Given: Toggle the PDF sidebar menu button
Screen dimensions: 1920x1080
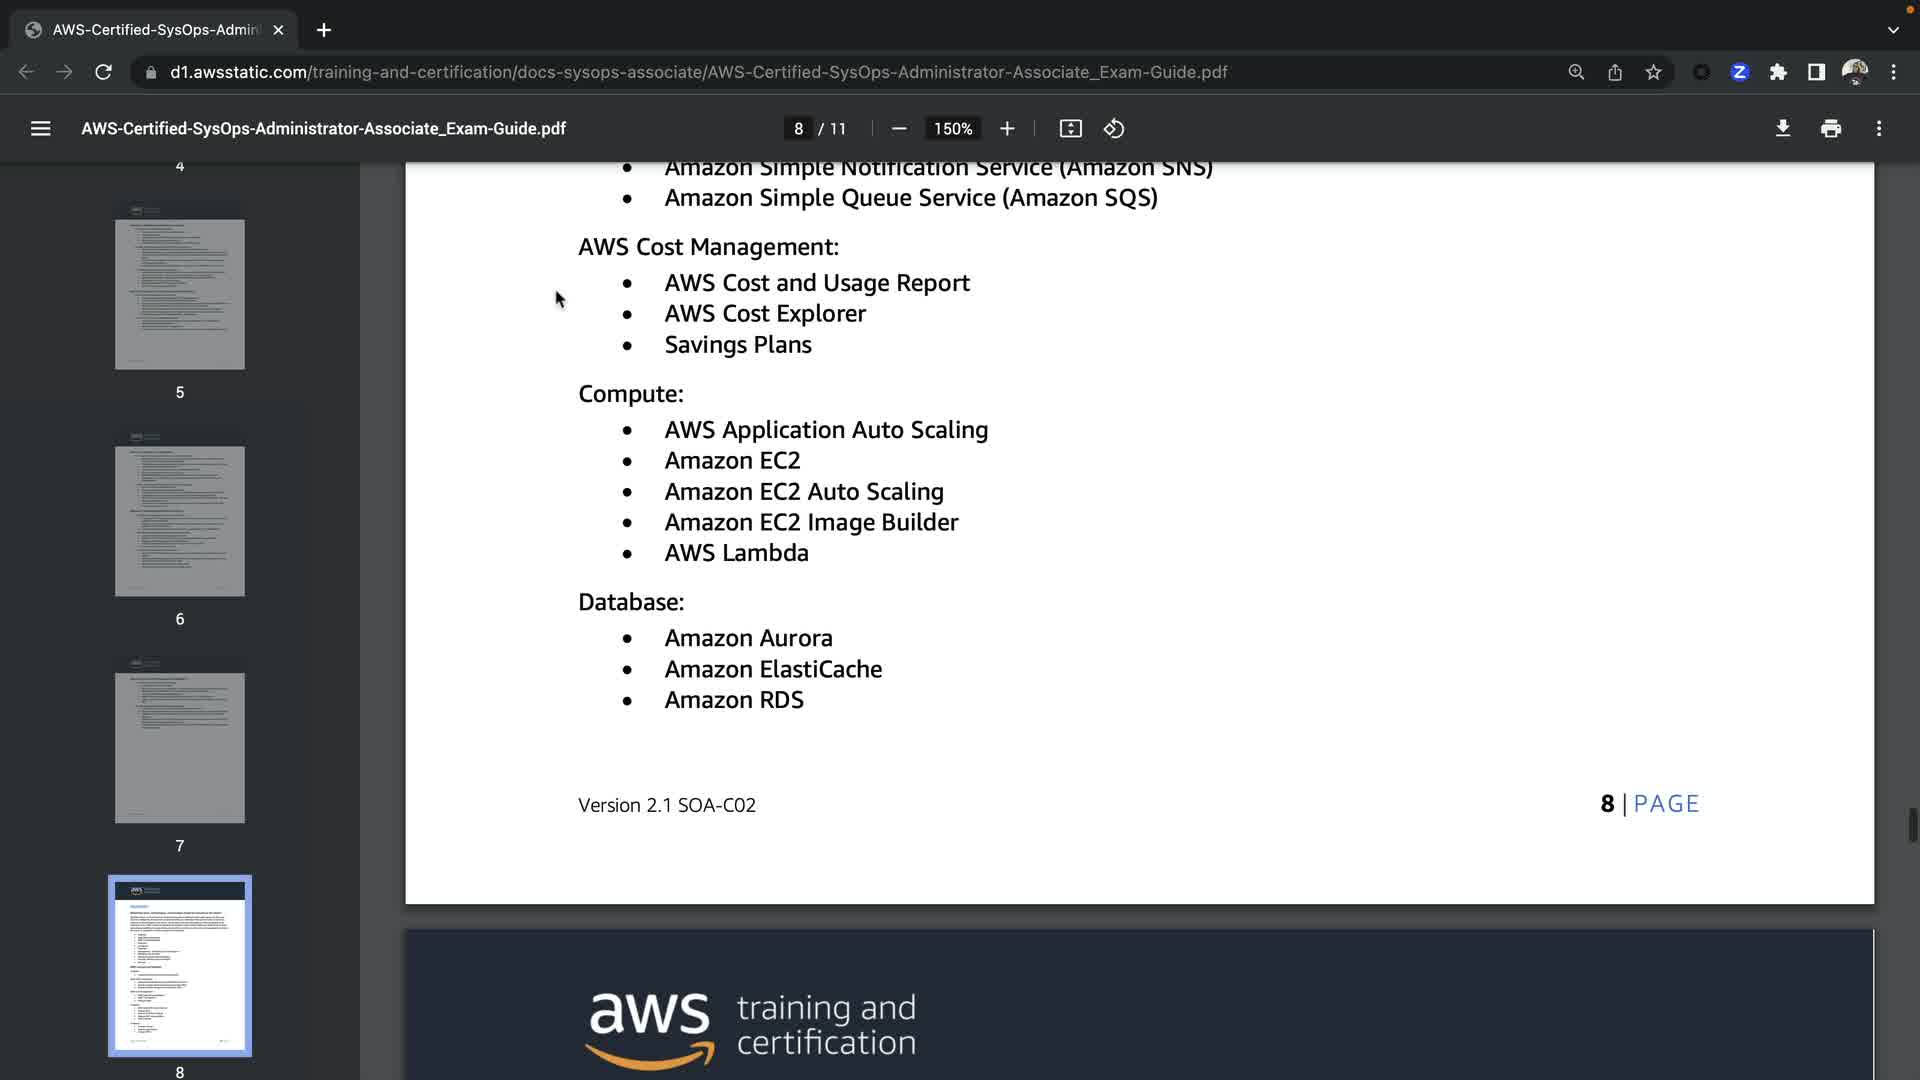Looking at the screenshot, I should click(x=40, y=129).
